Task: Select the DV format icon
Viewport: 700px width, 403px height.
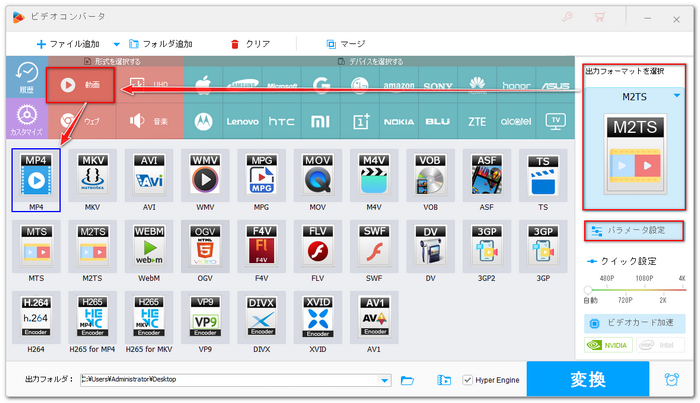Action: click(430, 248)
